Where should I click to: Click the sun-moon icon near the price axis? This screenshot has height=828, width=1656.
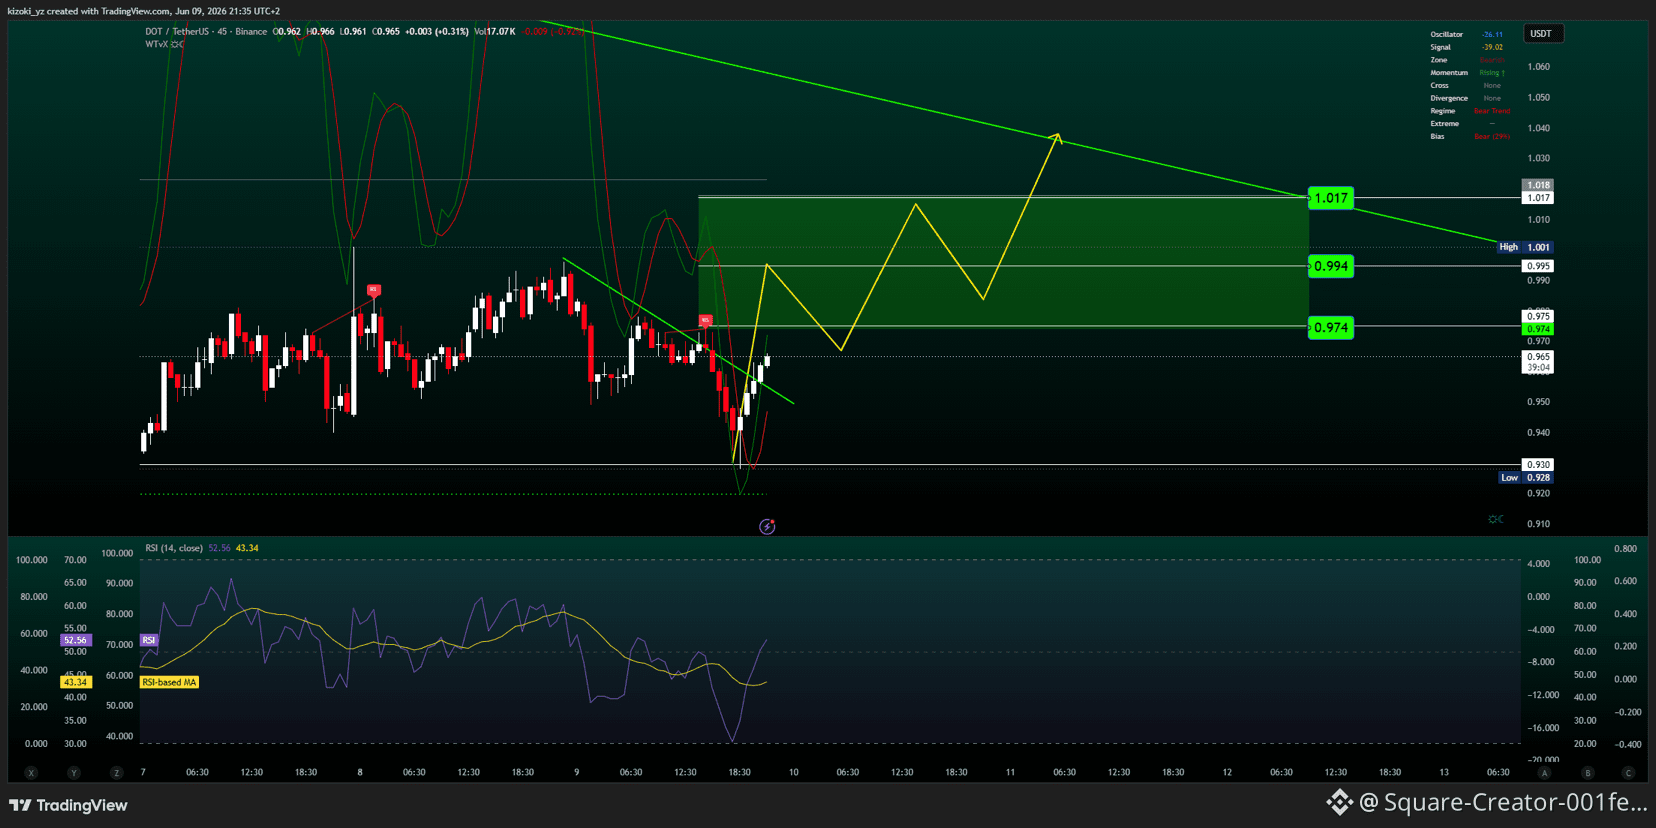[1495, 519]
